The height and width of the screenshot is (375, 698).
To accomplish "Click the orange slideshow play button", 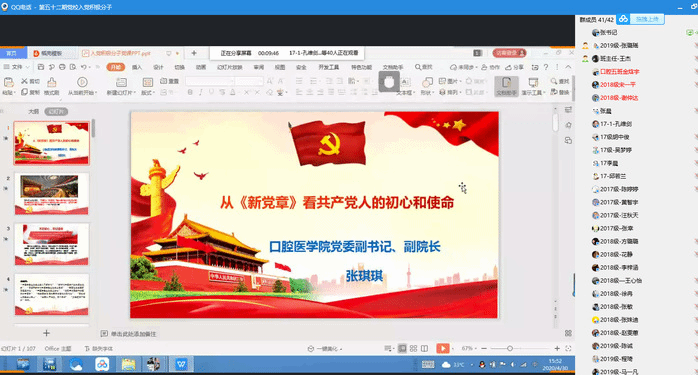I will [x=442, y=348].
